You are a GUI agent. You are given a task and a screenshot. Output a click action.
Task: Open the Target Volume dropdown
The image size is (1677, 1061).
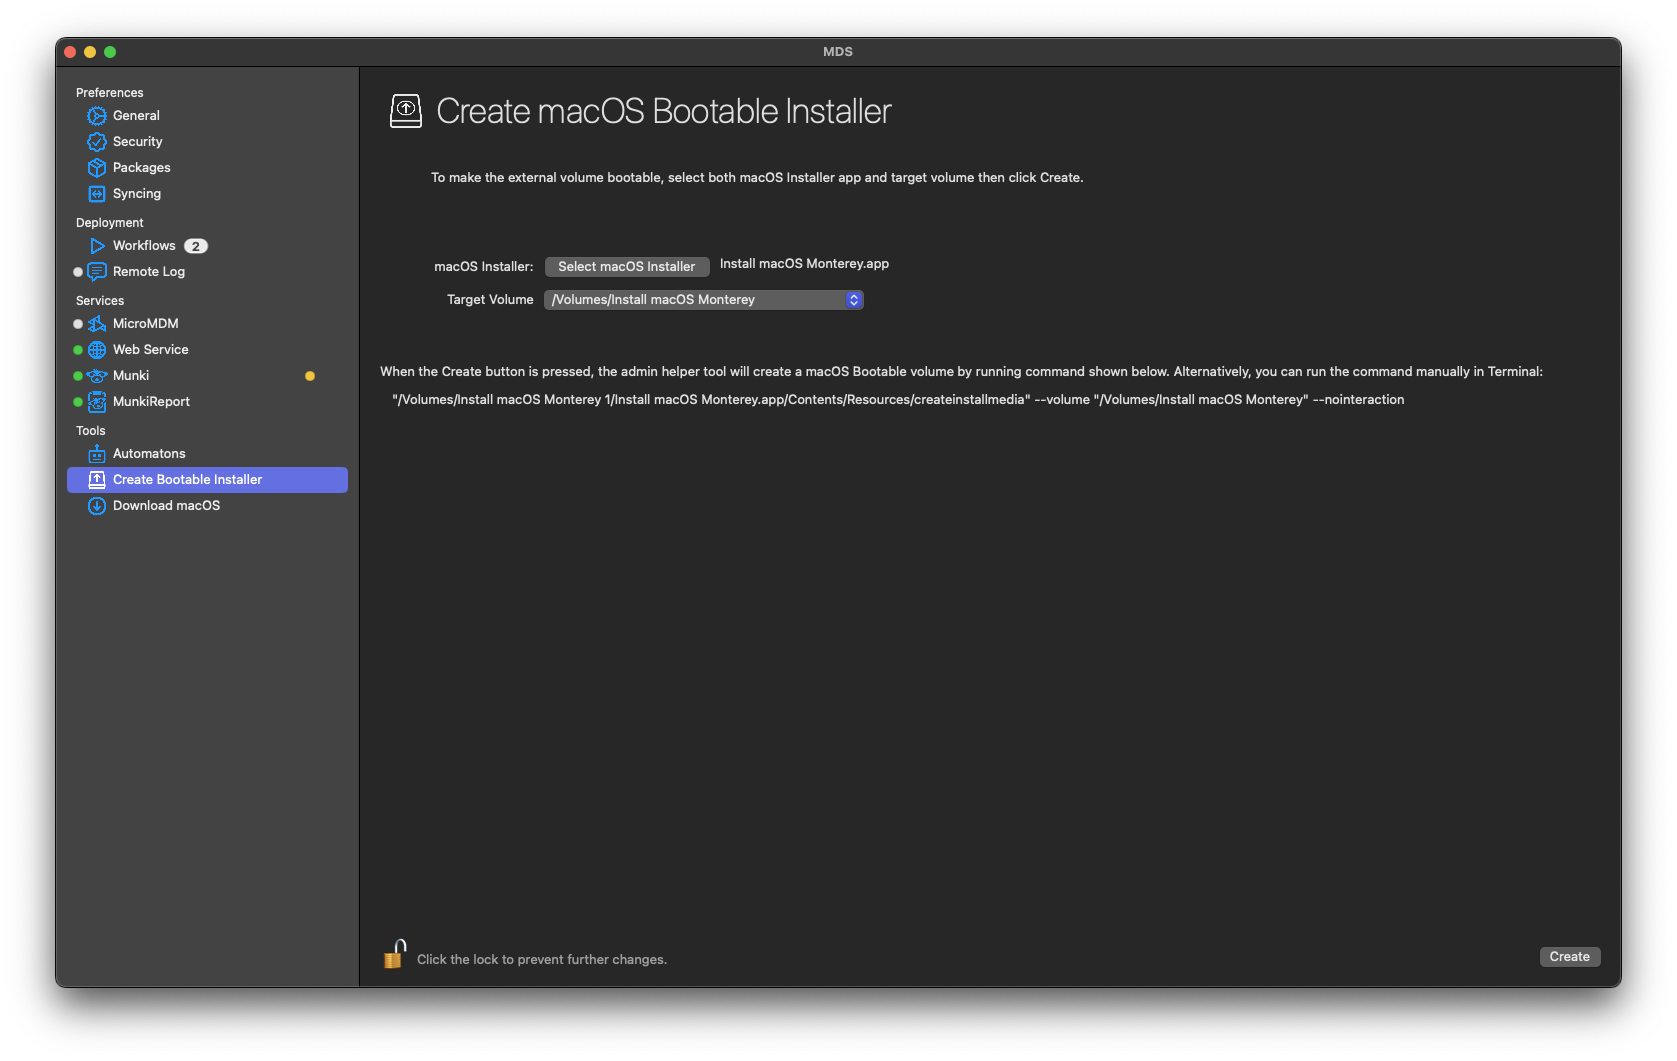[x=703, y=300]
